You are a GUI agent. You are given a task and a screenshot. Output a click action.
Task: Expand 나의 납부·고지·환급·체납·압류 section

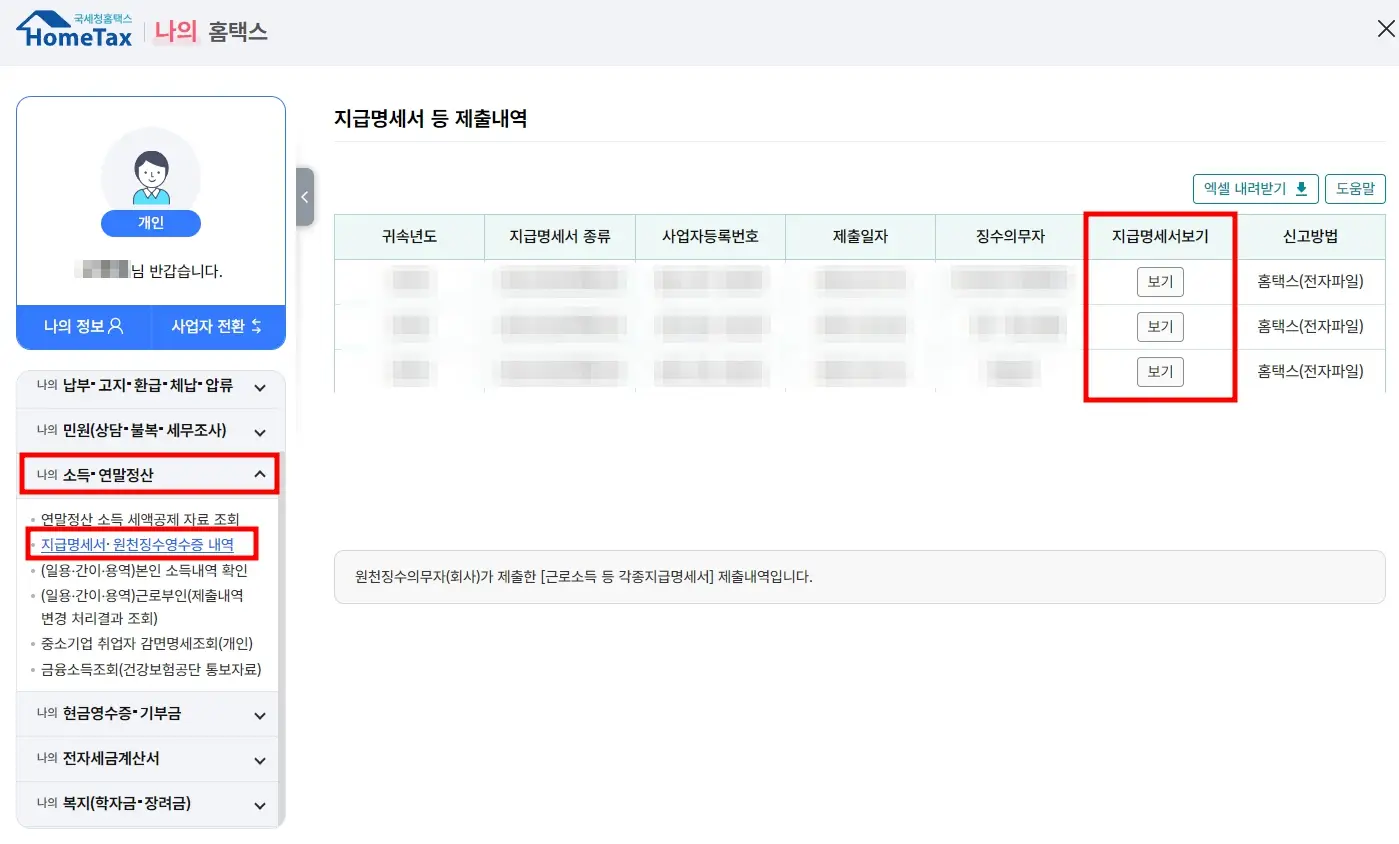click(x=148, y=388)
